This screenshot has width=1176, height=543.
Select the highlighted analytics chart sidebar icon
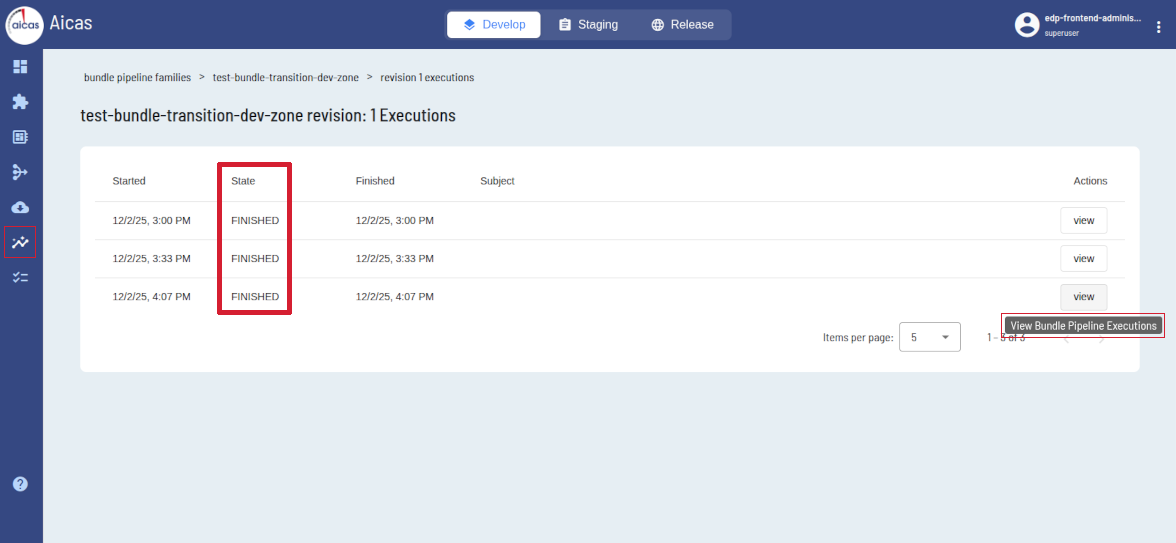[x=20, y=242]
